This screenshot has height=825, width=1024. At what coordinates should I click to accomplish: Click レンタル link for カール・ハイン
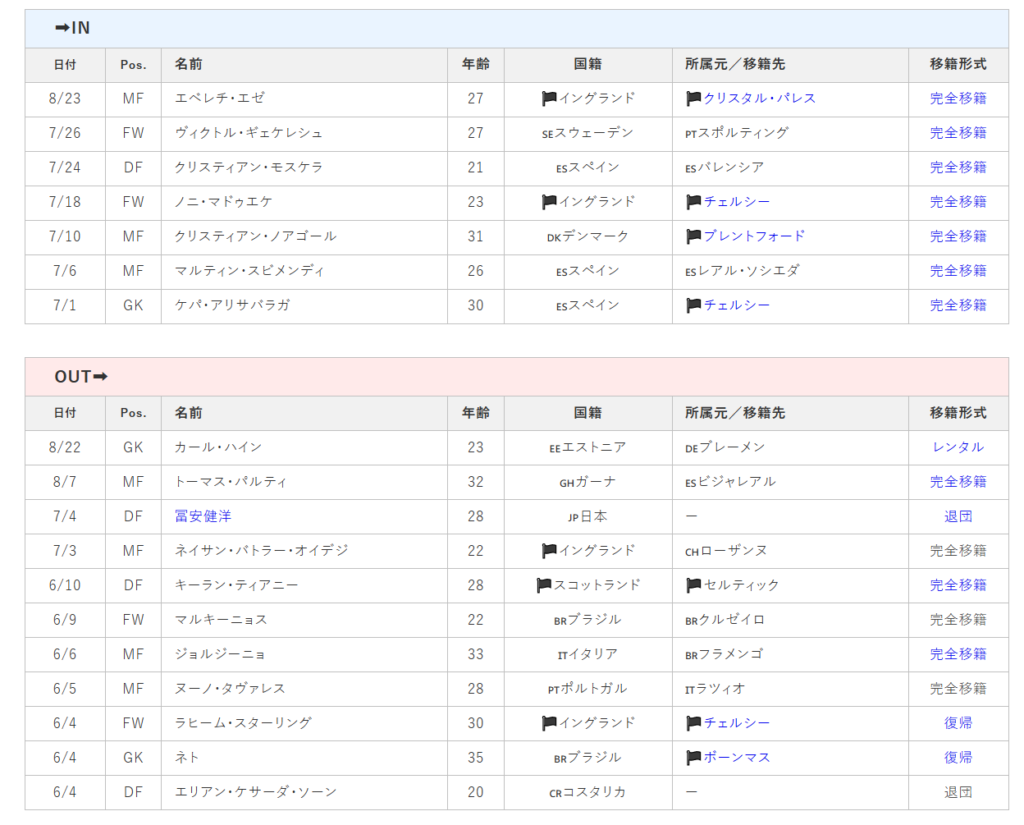pyautogui.click(x=957, y=447)
